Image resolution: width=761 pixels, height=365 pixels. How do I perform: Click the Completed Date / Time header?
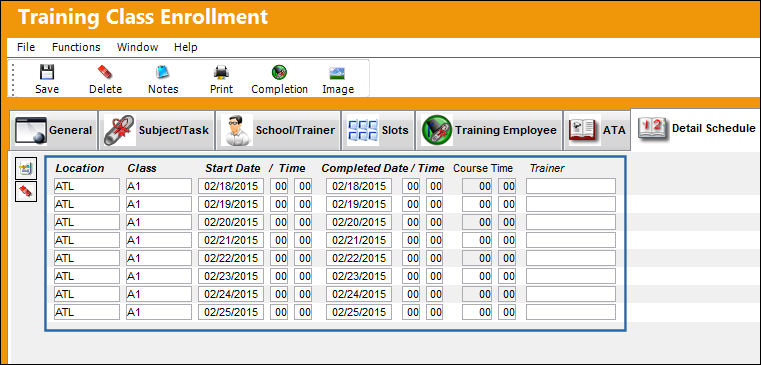tap(383, 168)
